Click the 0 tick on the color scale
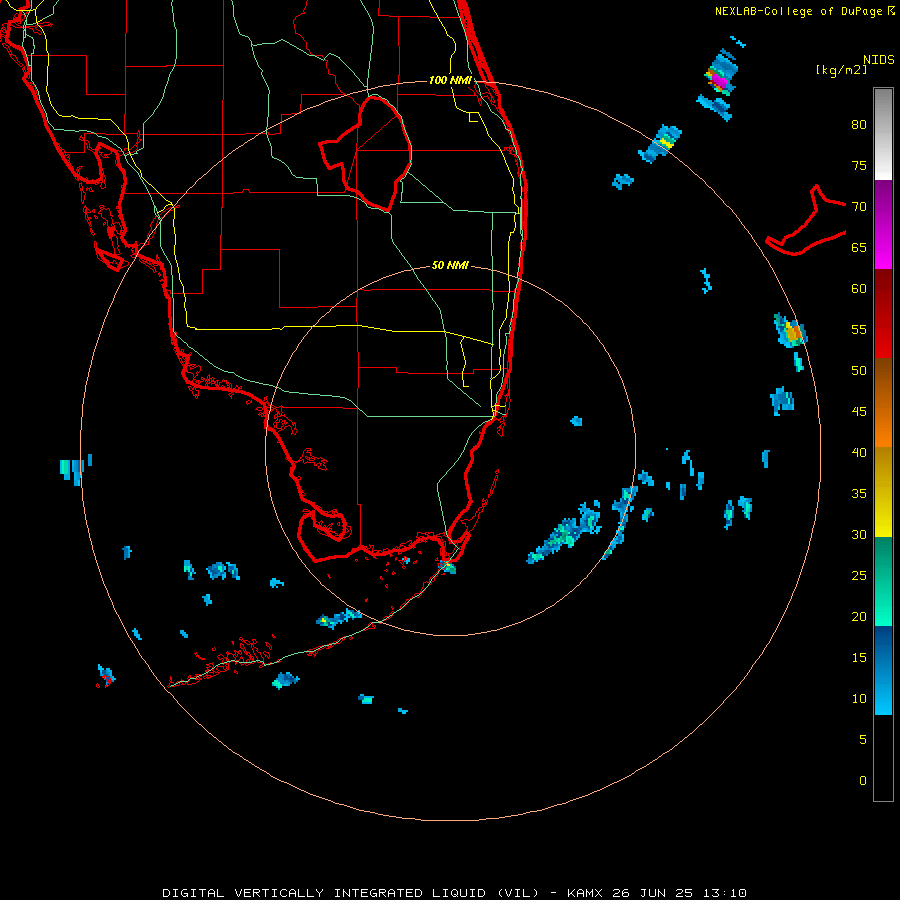 point(863,781)
